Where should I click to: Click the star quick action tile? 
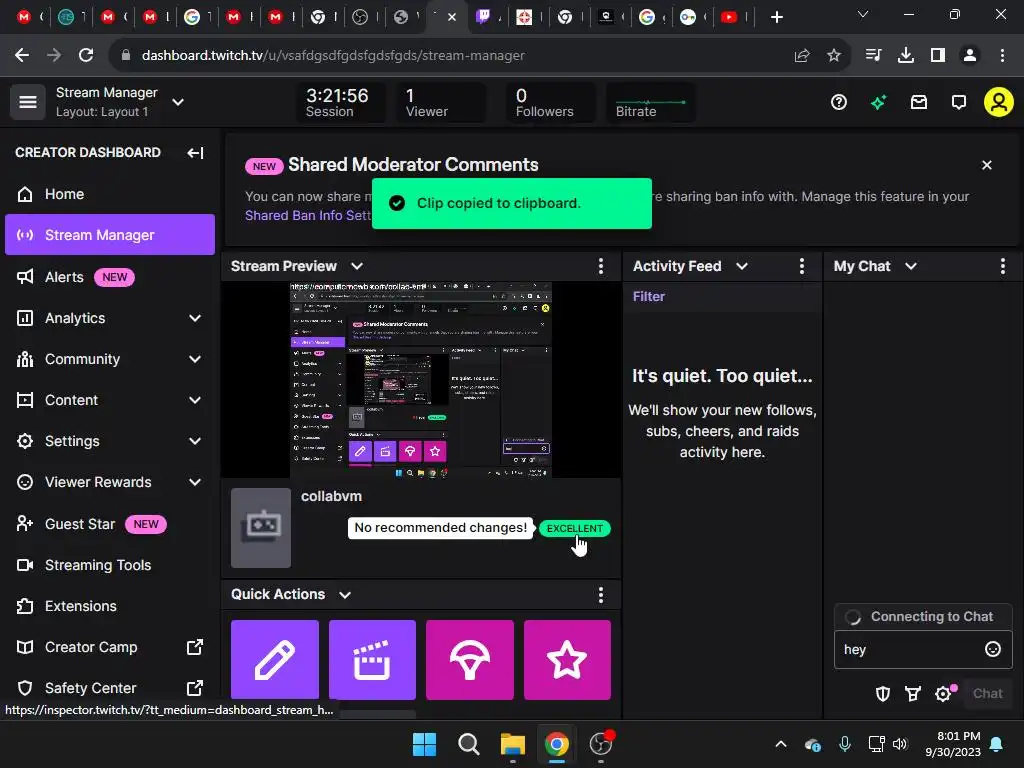click(567, 660)
